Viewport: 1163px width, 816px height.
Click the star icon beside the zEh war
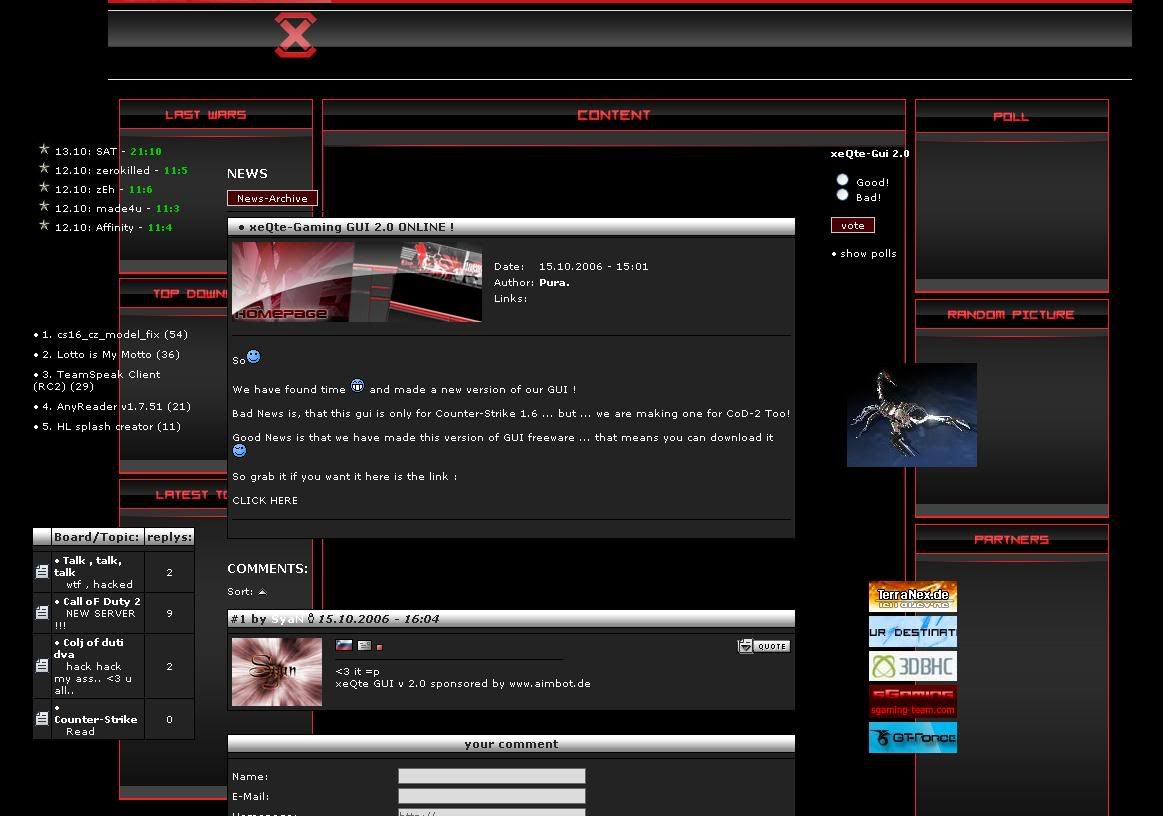[44, 187]
